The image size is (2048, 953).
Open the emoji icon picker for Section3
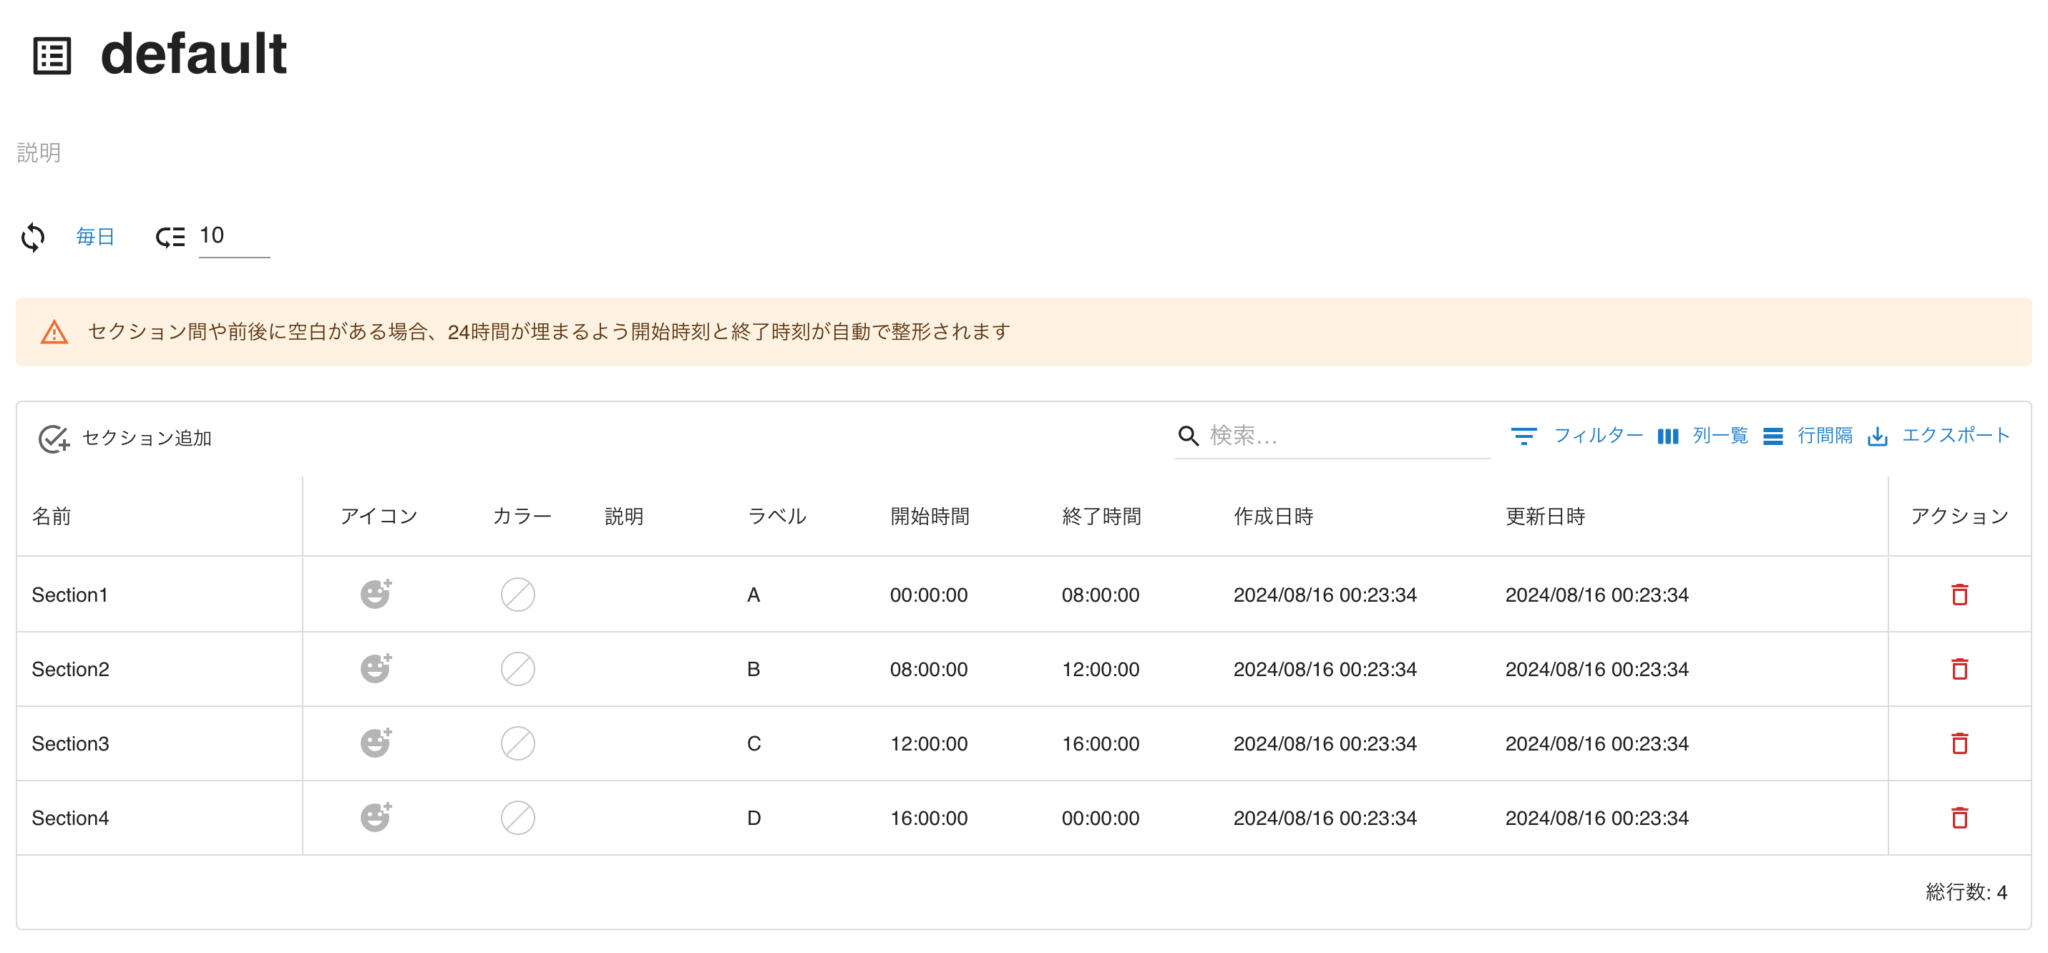[x=376, y=743]
